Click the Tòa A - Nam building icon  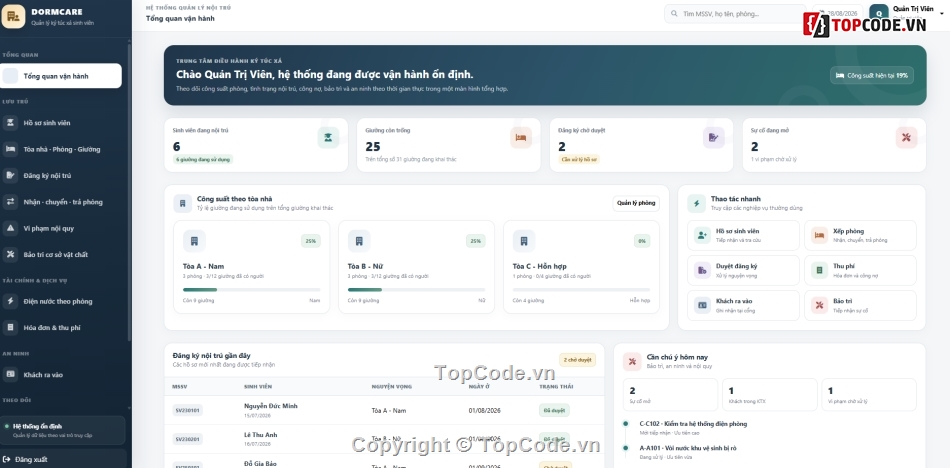[x=194, y=241]
